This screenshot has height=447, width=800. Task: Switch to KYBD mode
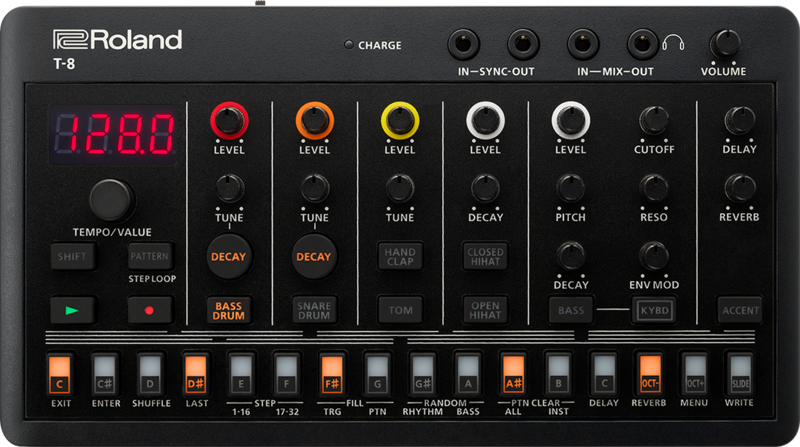pyautogui.click(x=654, y=310)
